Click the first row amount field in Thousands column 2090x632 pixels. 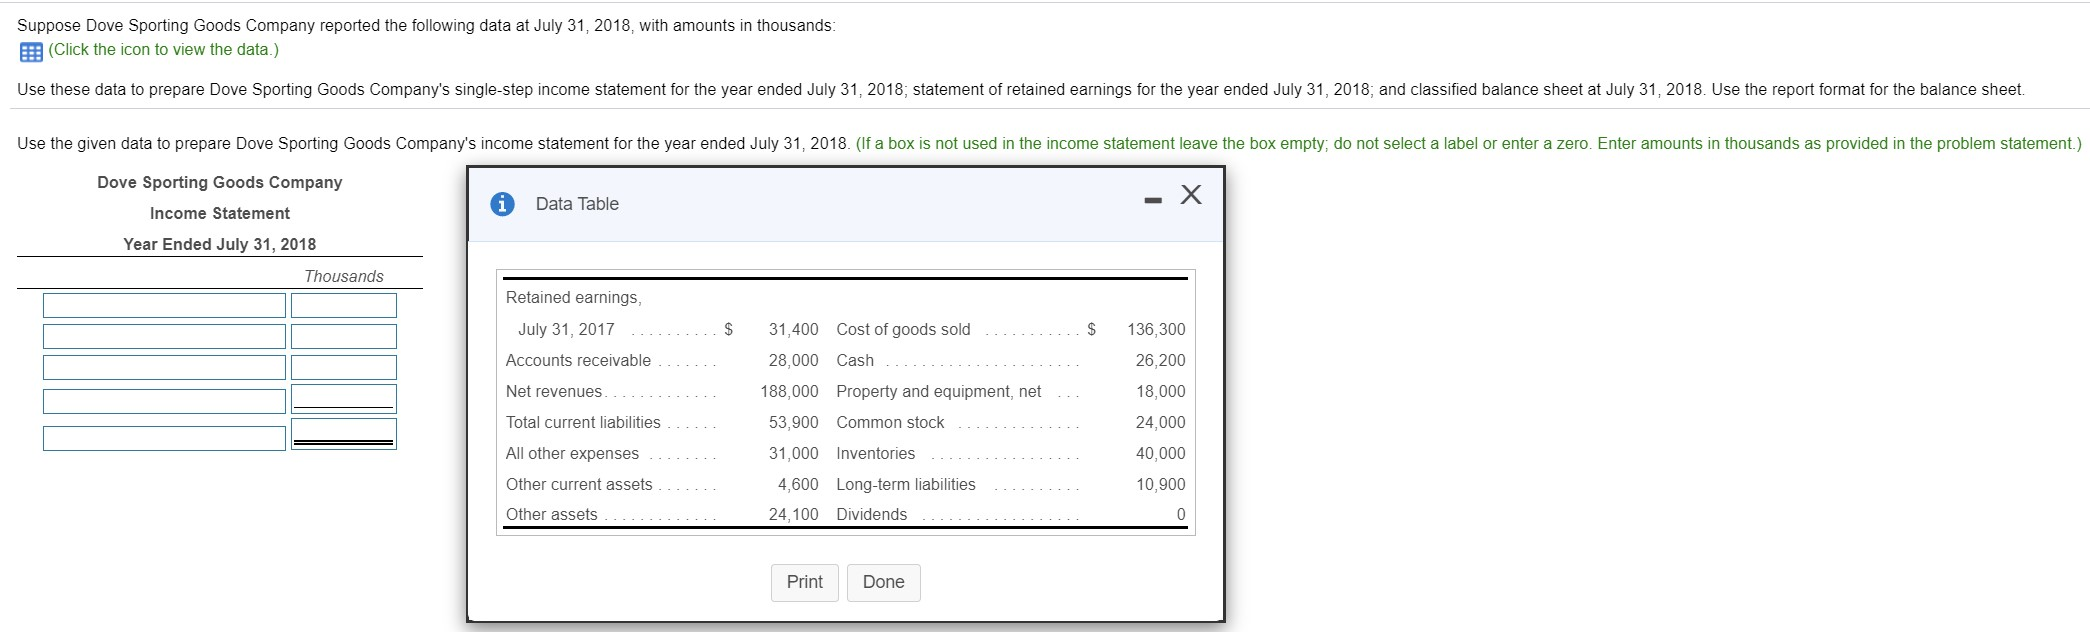click(x=344, y=306)
